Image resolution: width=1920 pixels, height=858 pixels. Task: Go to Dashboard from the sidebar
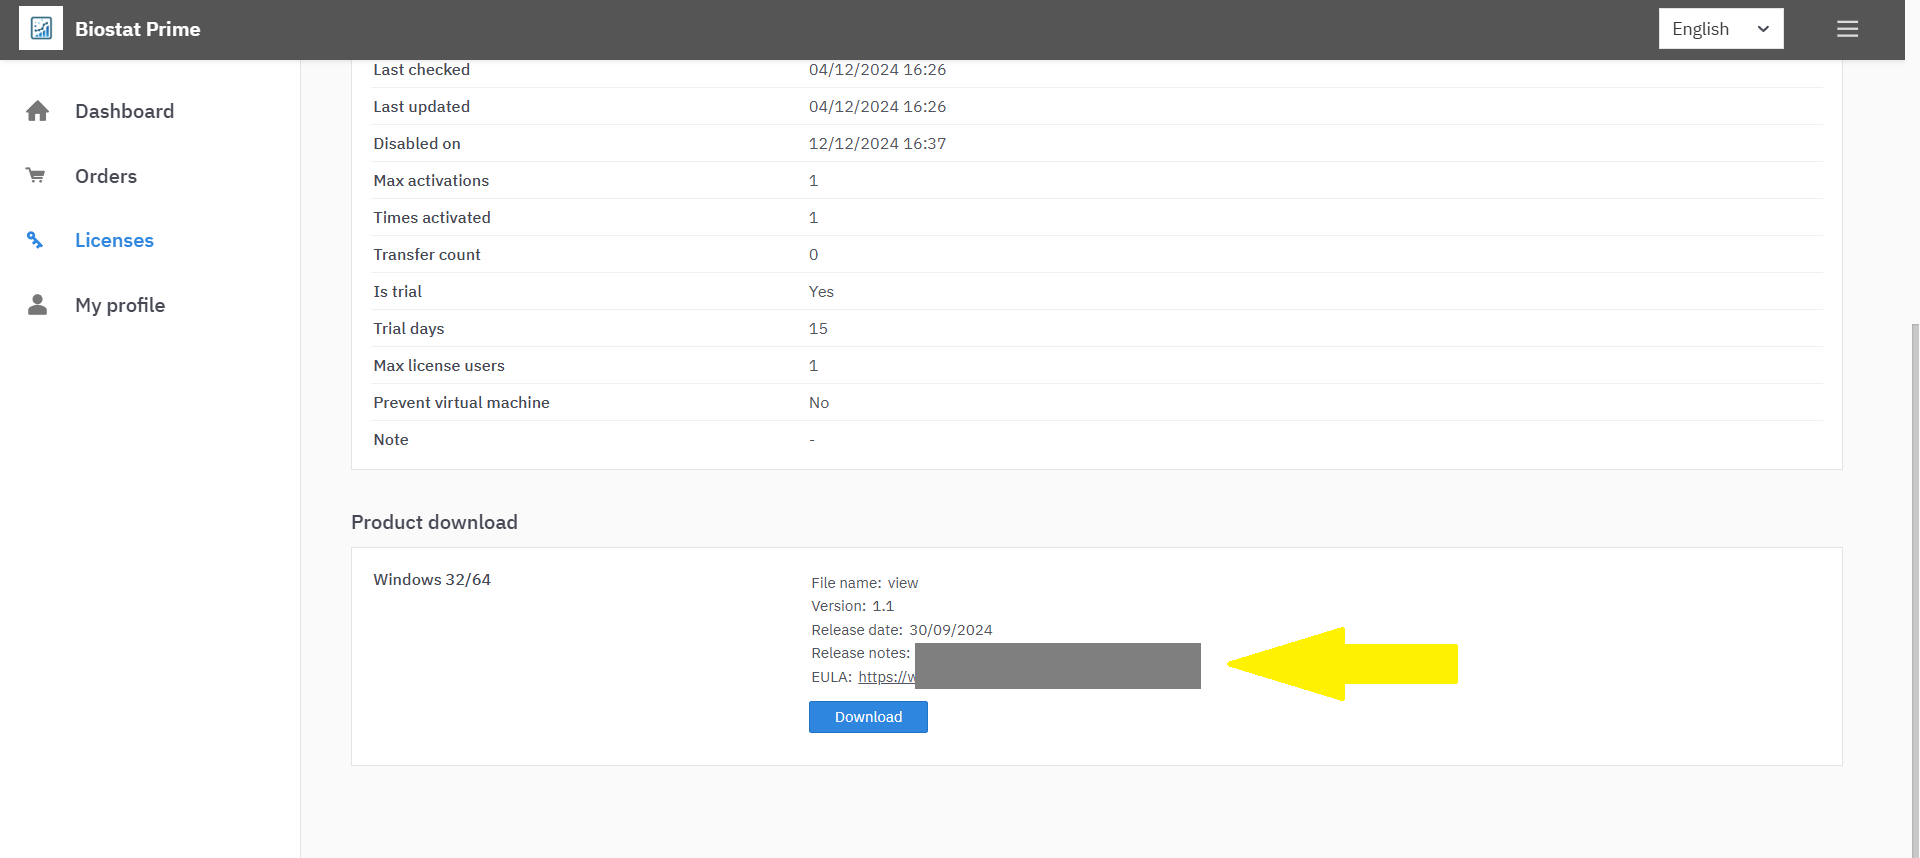[124, 111]
